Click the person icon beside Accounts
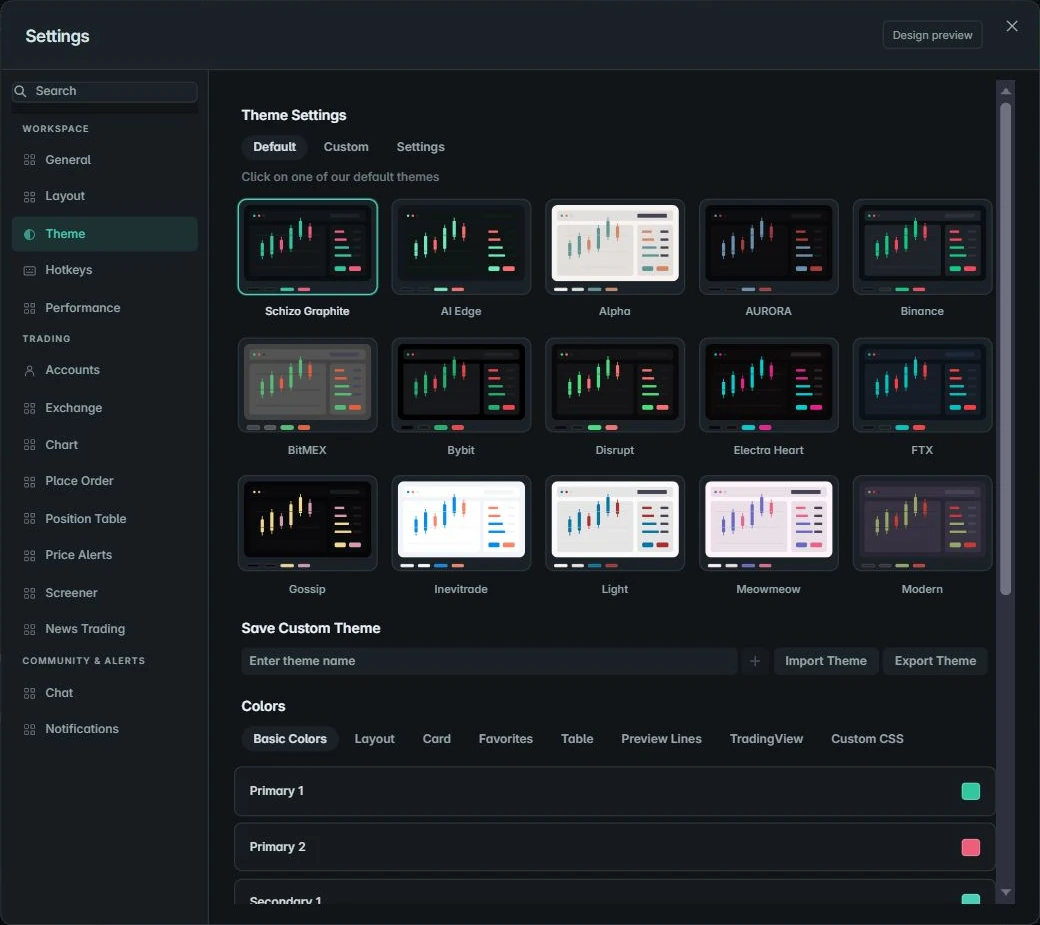This screenshot has height=925, width=1040. 29,371
